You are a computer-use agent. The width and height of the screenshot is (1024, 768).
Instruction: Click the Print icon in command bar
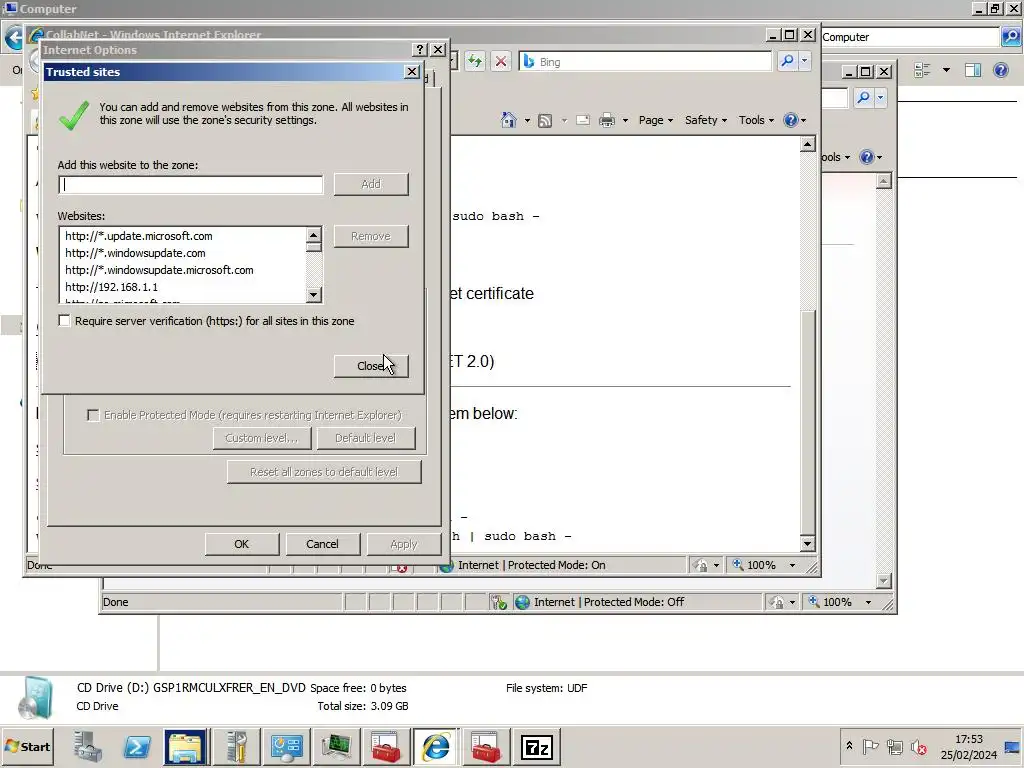click(607, 120)
